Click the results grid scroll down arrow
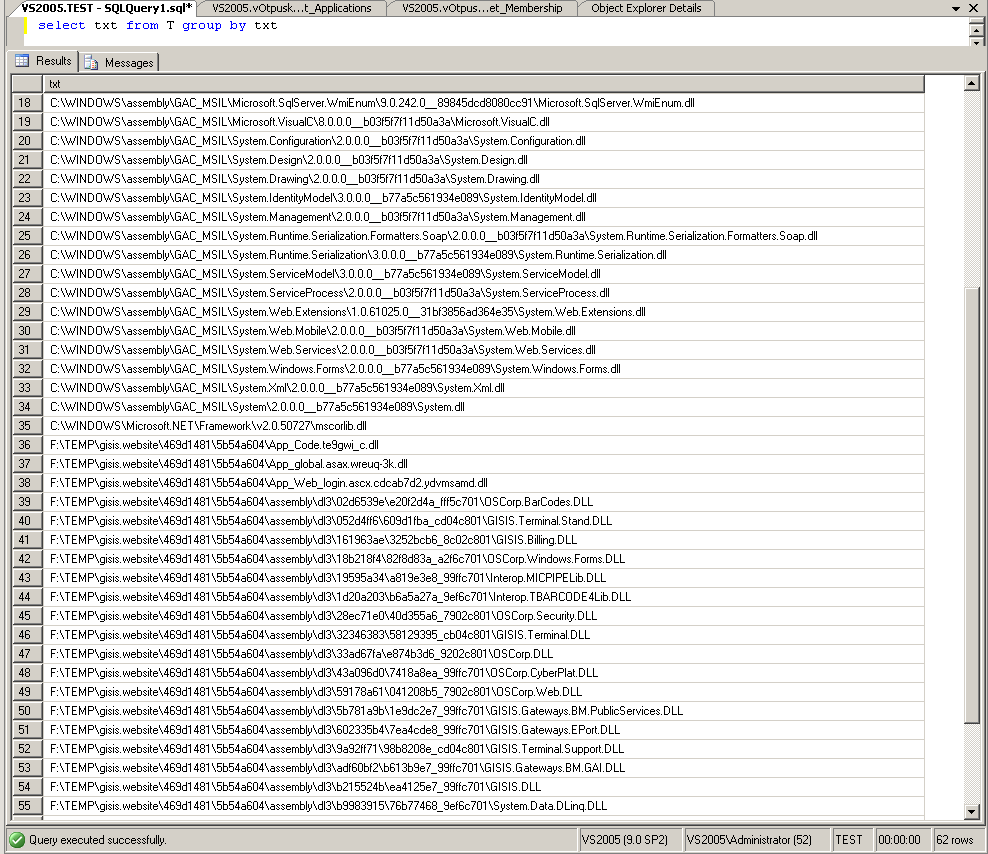The image size is (988, 854). click(971, 812)
